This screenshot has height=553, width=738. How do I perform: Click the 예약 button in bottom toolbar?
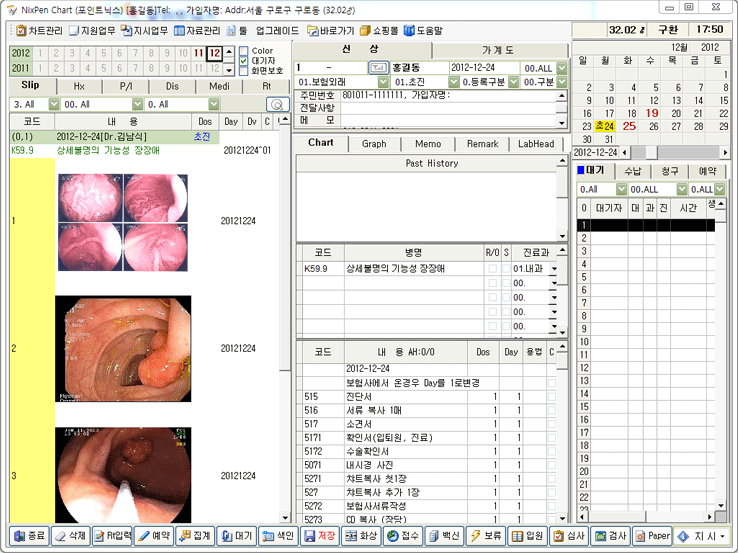[x=153, y=536]
